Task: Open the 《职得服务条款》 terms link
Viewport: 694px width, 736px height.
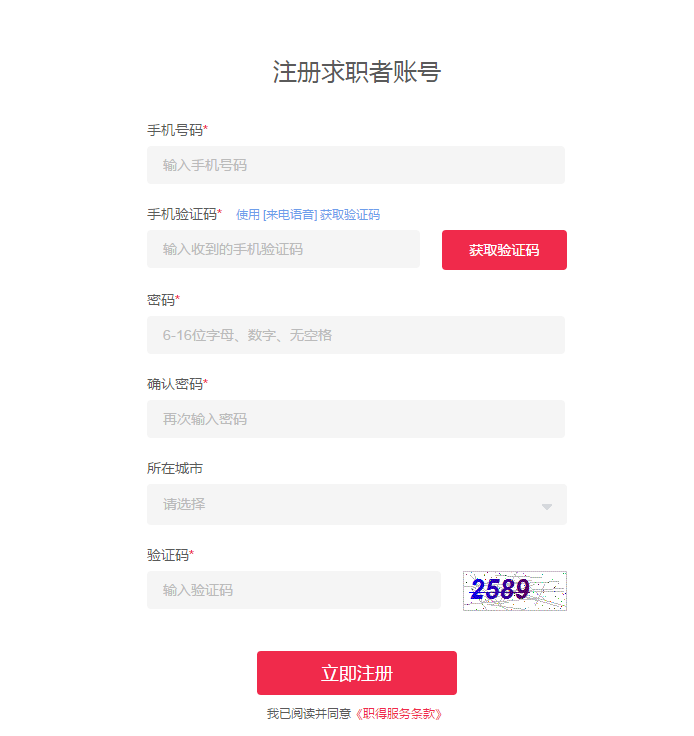Action: tap(398, 713)
